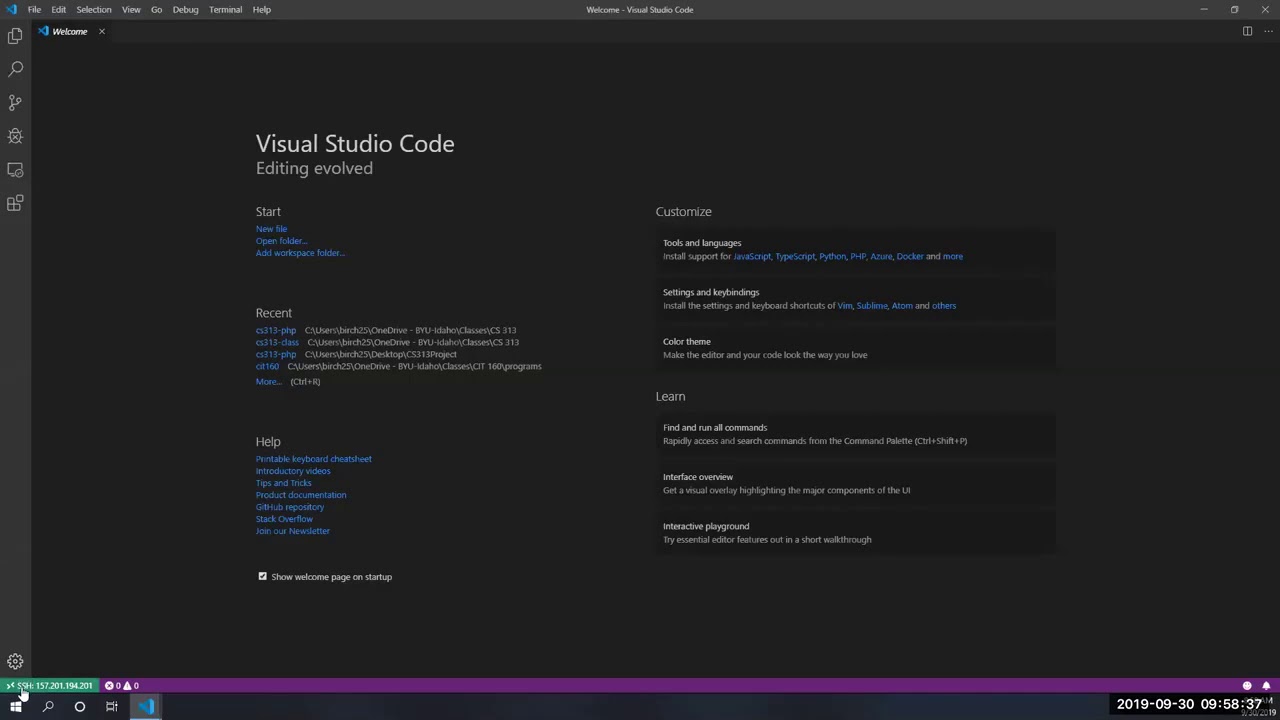This screenshot has height=720, width=1280.
Task: Open GitHub repository link
Action: coord(290,507)
